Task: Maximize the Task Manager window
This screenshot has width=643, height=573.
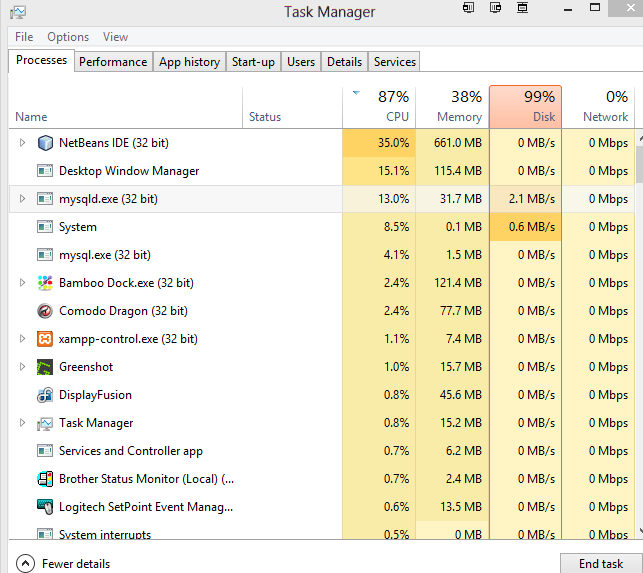Action: click(x=595, y=7)
